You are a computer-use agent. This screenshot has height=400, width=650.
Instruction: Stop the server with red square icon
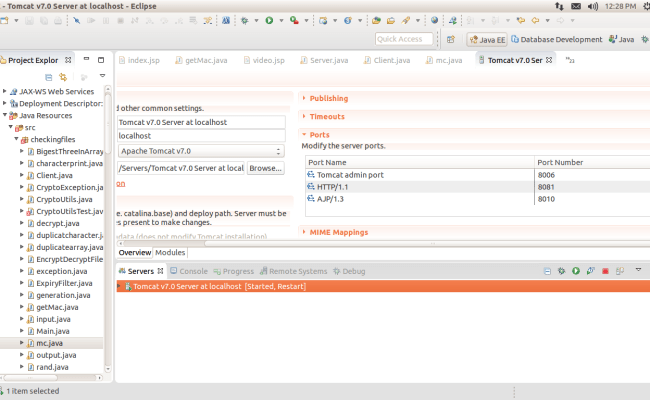[x=605, y=271]
